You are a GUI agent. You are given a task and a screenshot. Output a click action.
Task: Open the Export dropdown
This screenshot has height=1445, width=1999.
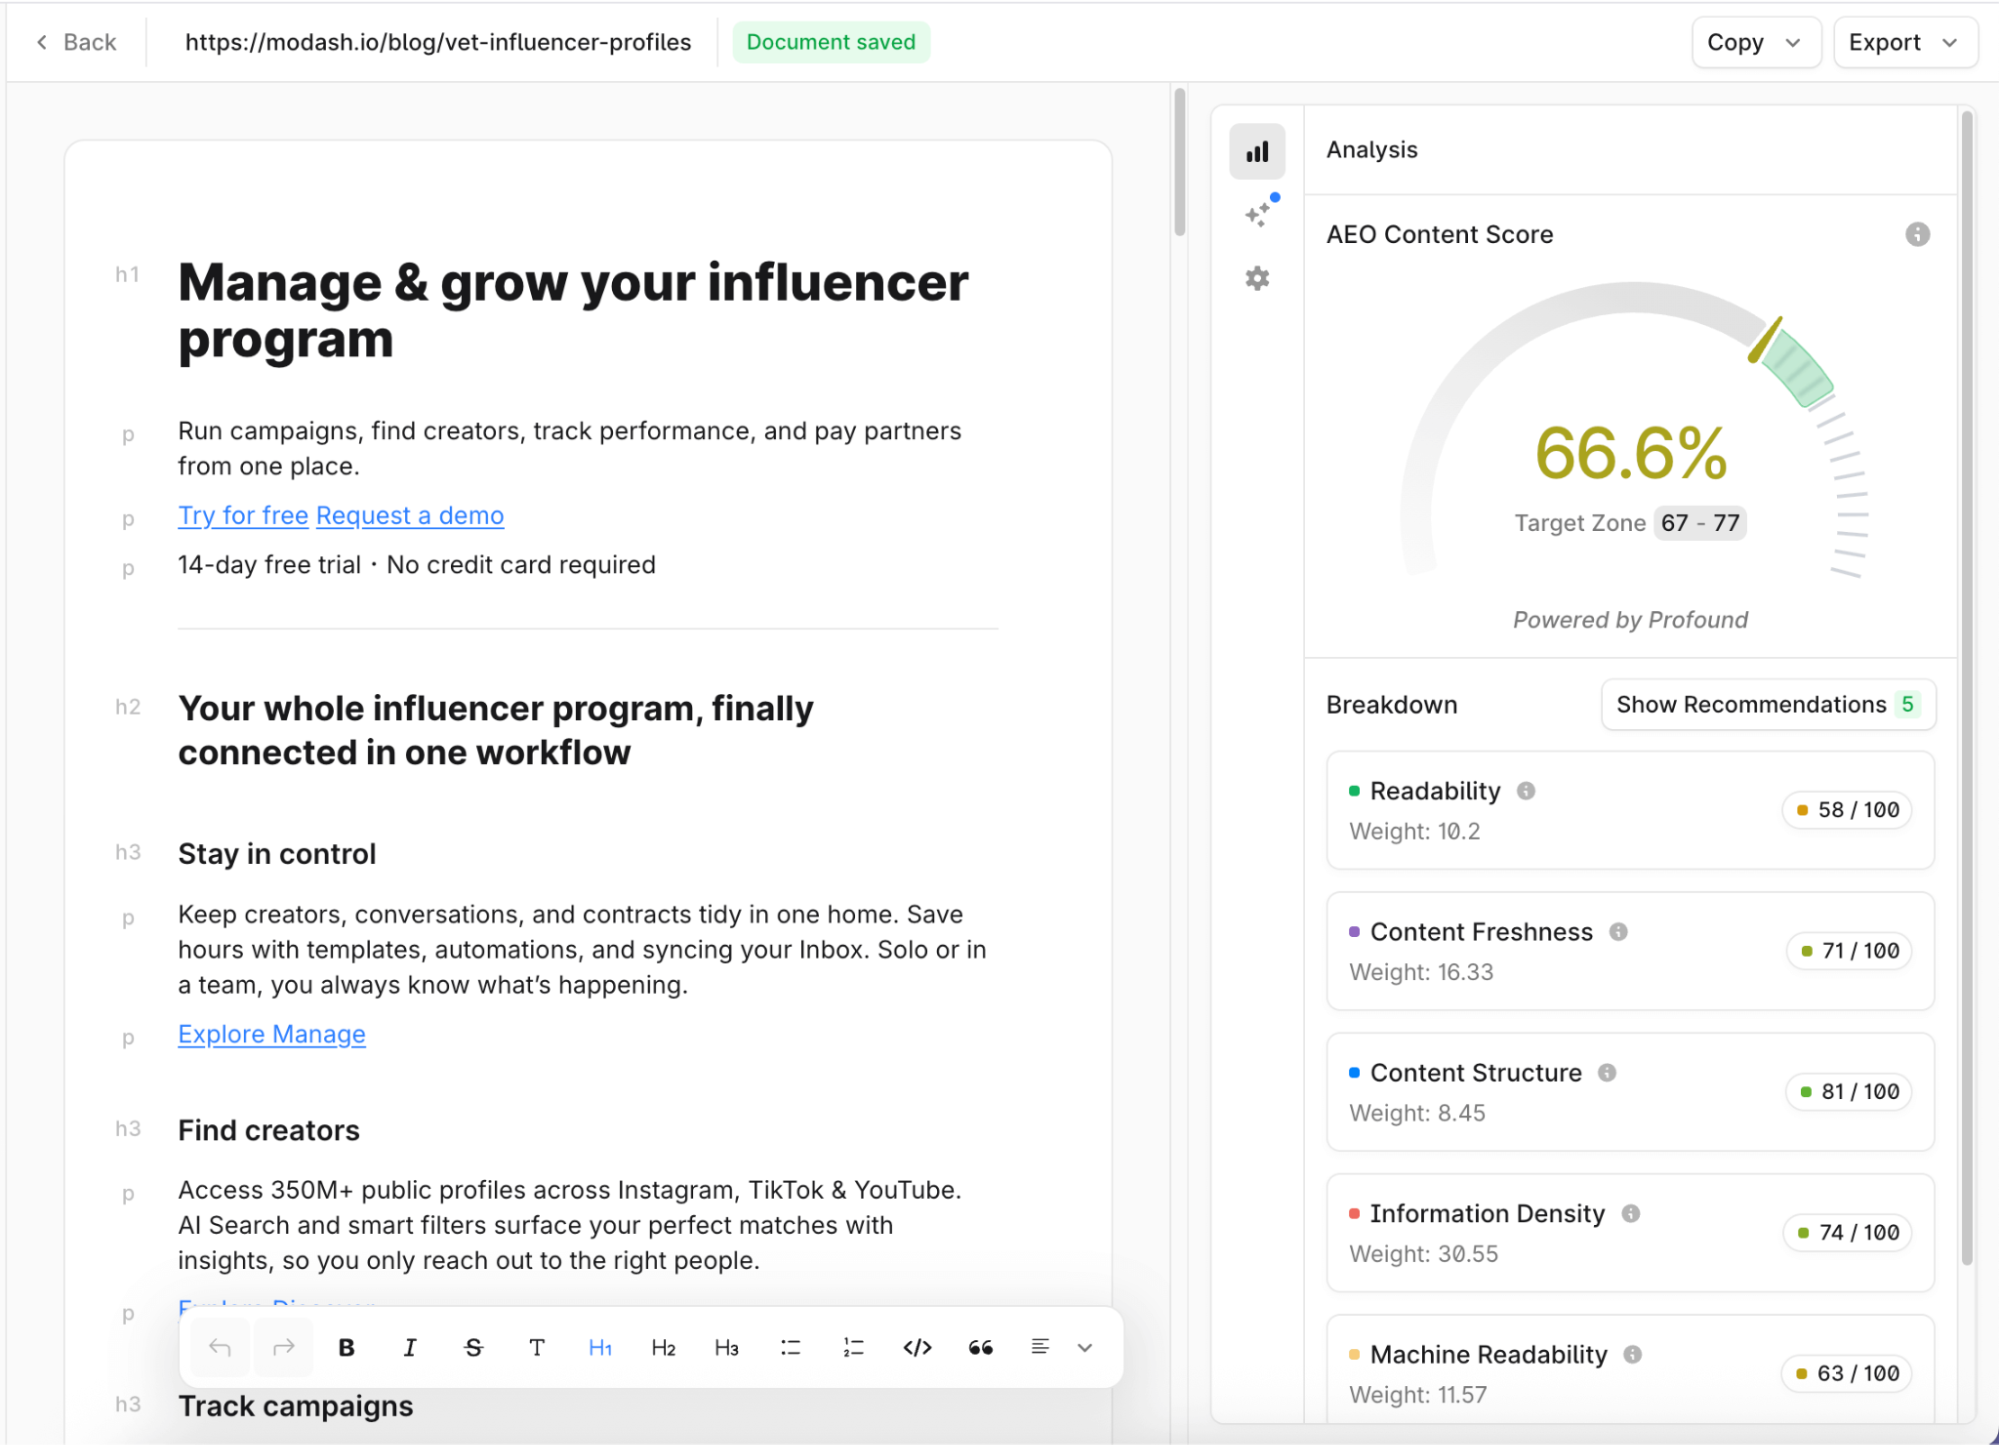click(1903, 42)
